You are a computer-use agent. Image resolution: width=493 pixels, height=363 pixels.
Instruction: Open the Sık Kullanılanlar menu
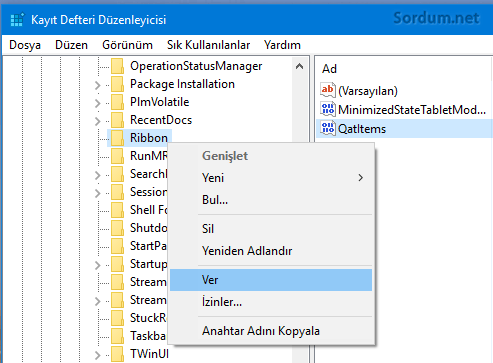pos(208,45)
